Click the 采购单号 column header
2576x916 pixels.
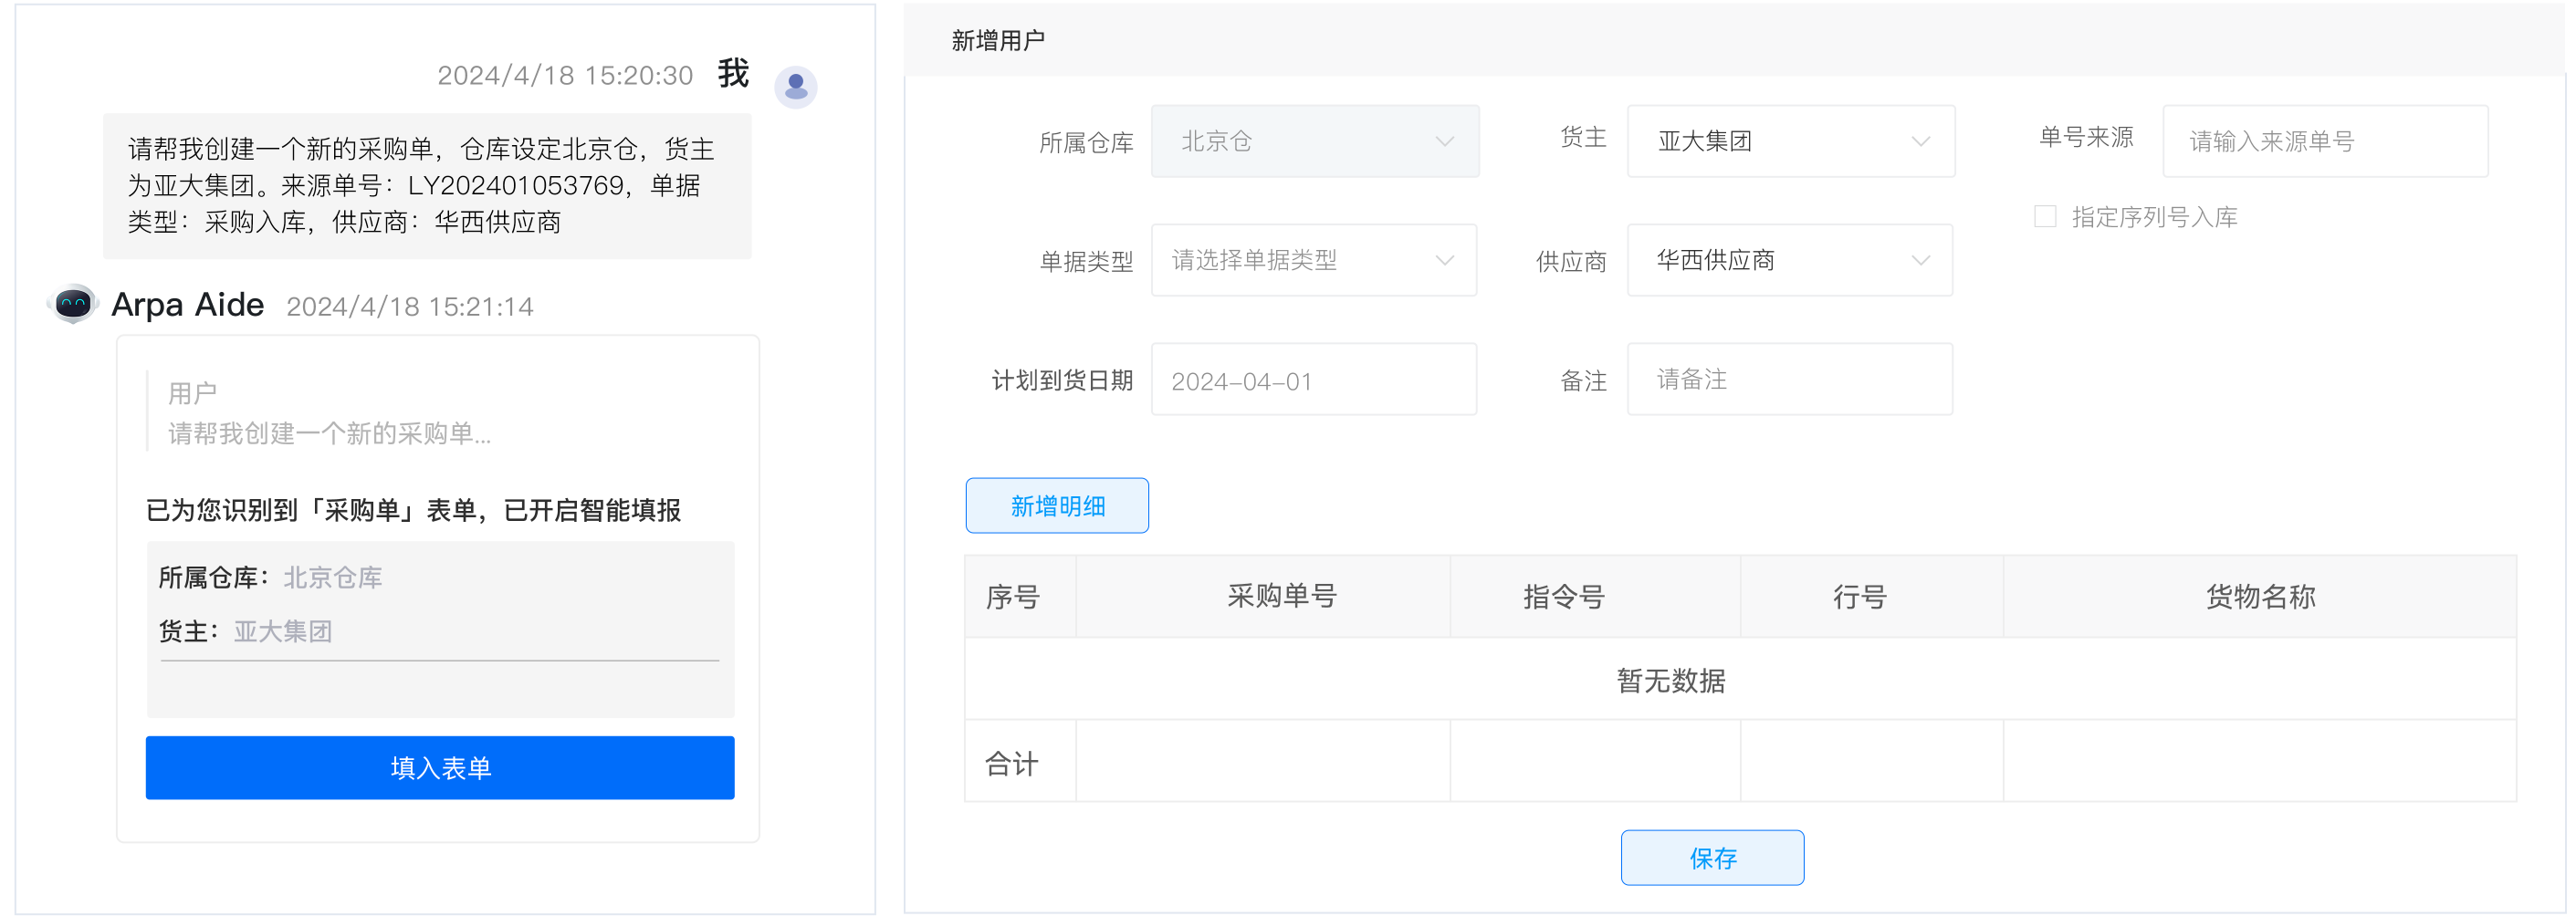tap(1263, 597)
